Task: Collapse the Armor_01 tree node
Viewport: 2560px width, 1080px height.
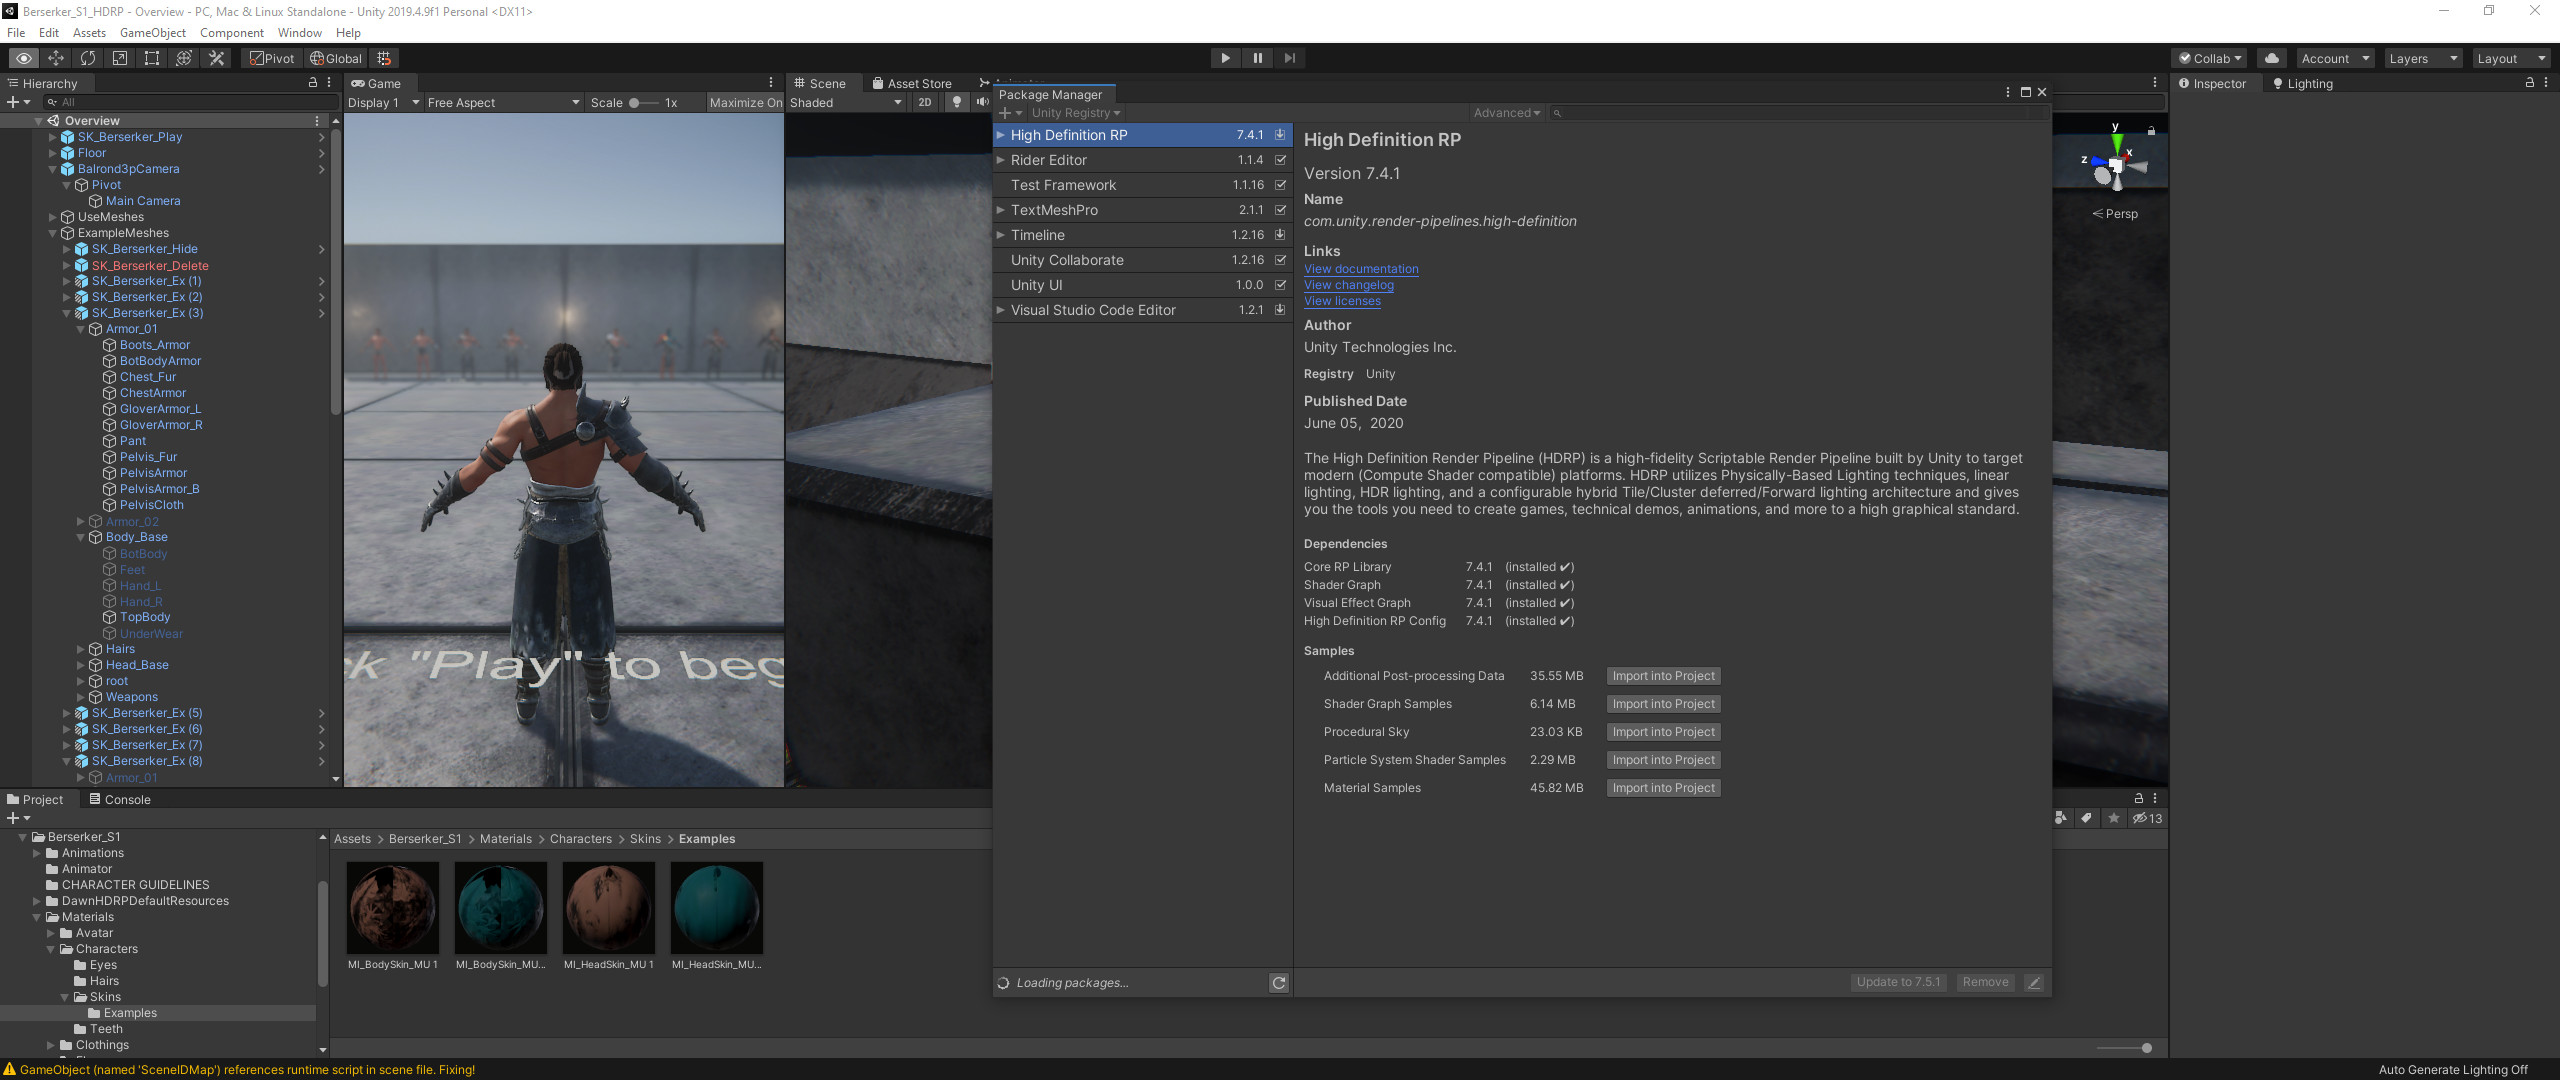Action: click(81, 329)
